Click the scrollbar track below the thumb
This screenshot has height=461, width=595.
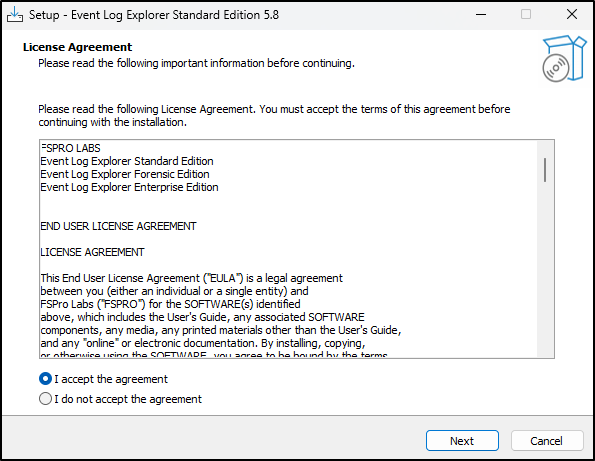(x=545, y=269)
